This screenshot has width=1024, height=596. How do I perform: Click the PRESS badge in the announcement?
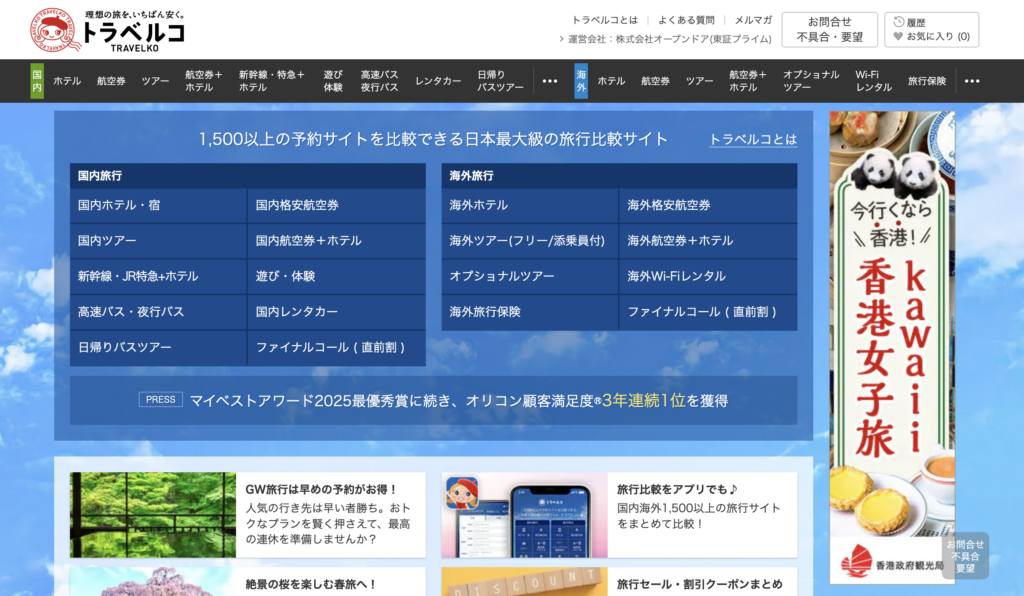pyautogui.click(x=160, y=400)
